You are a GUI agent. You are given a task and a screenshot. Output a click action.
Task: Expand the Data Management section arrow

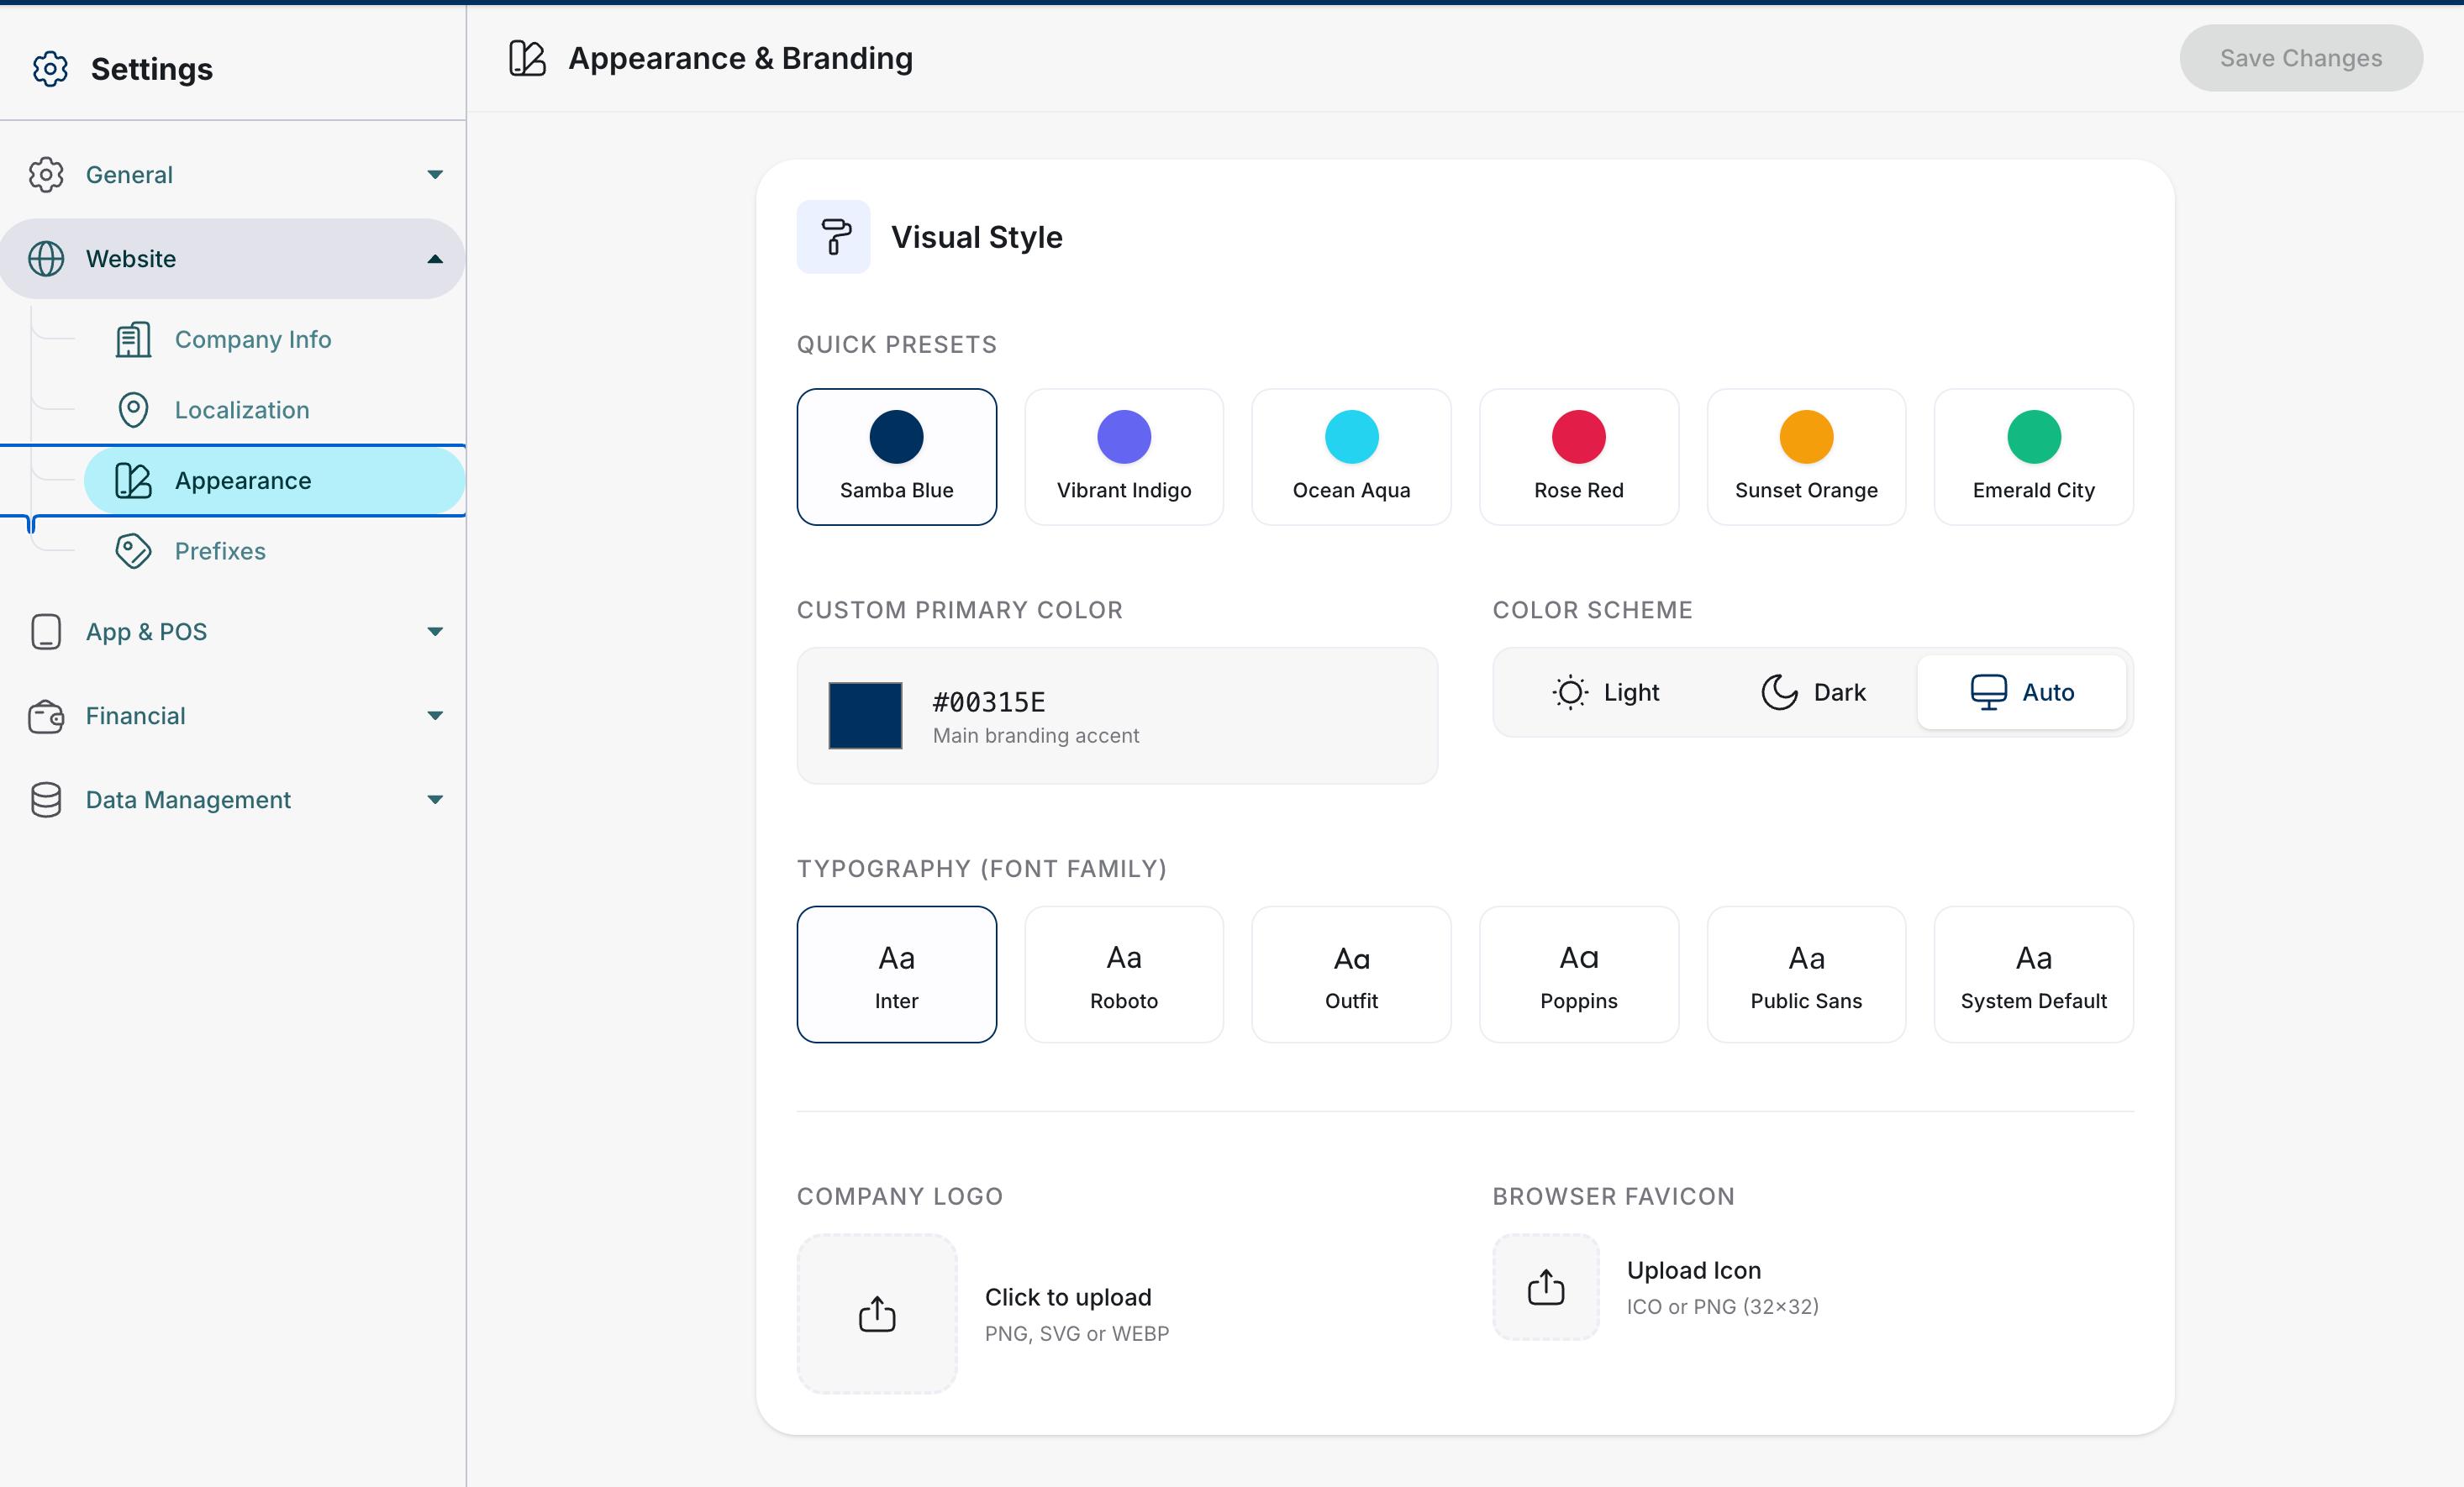(435, 800)
